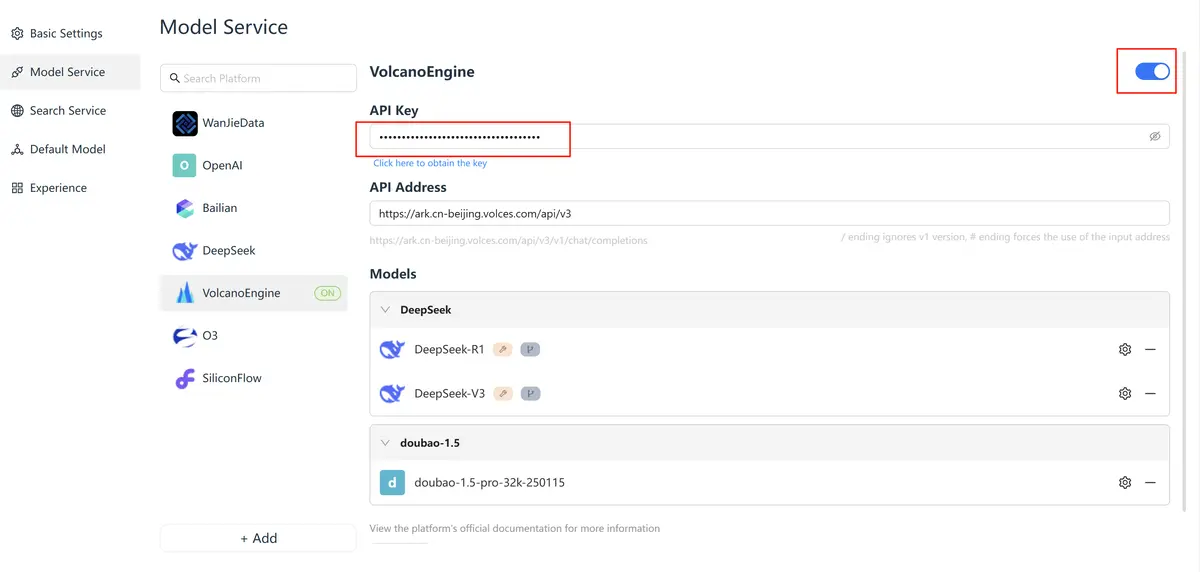Open the Default Model section
The width and height of the screenshot is (1200, 572).
point(67,150)
